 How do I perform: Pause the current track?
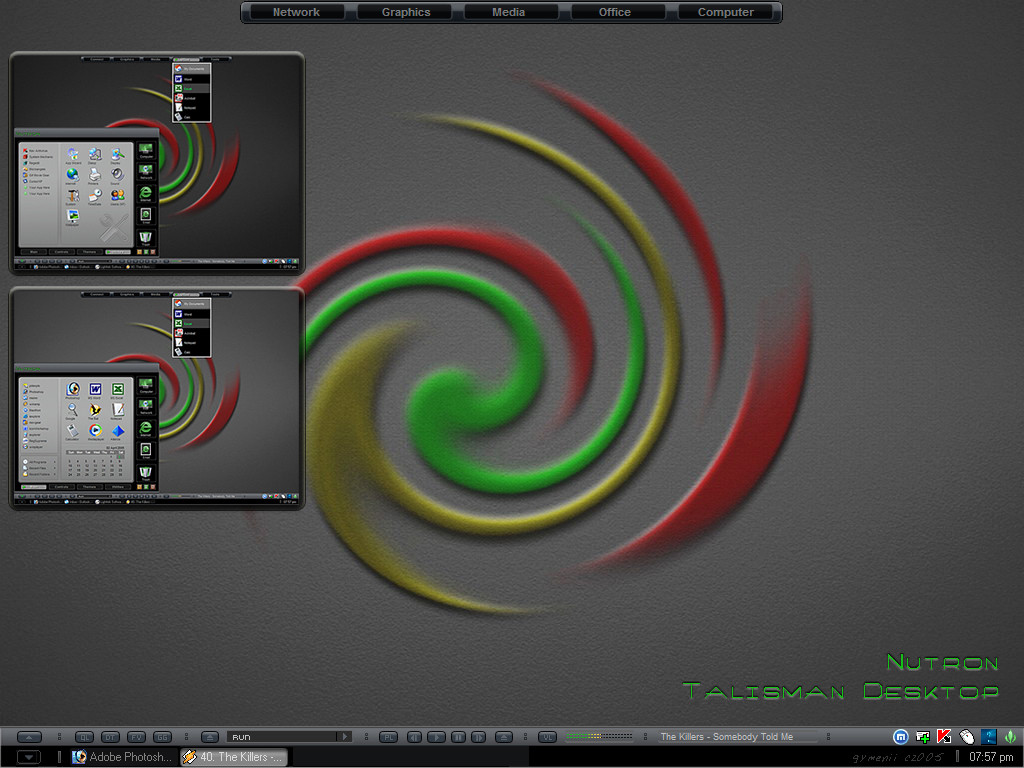coord(458,737)
